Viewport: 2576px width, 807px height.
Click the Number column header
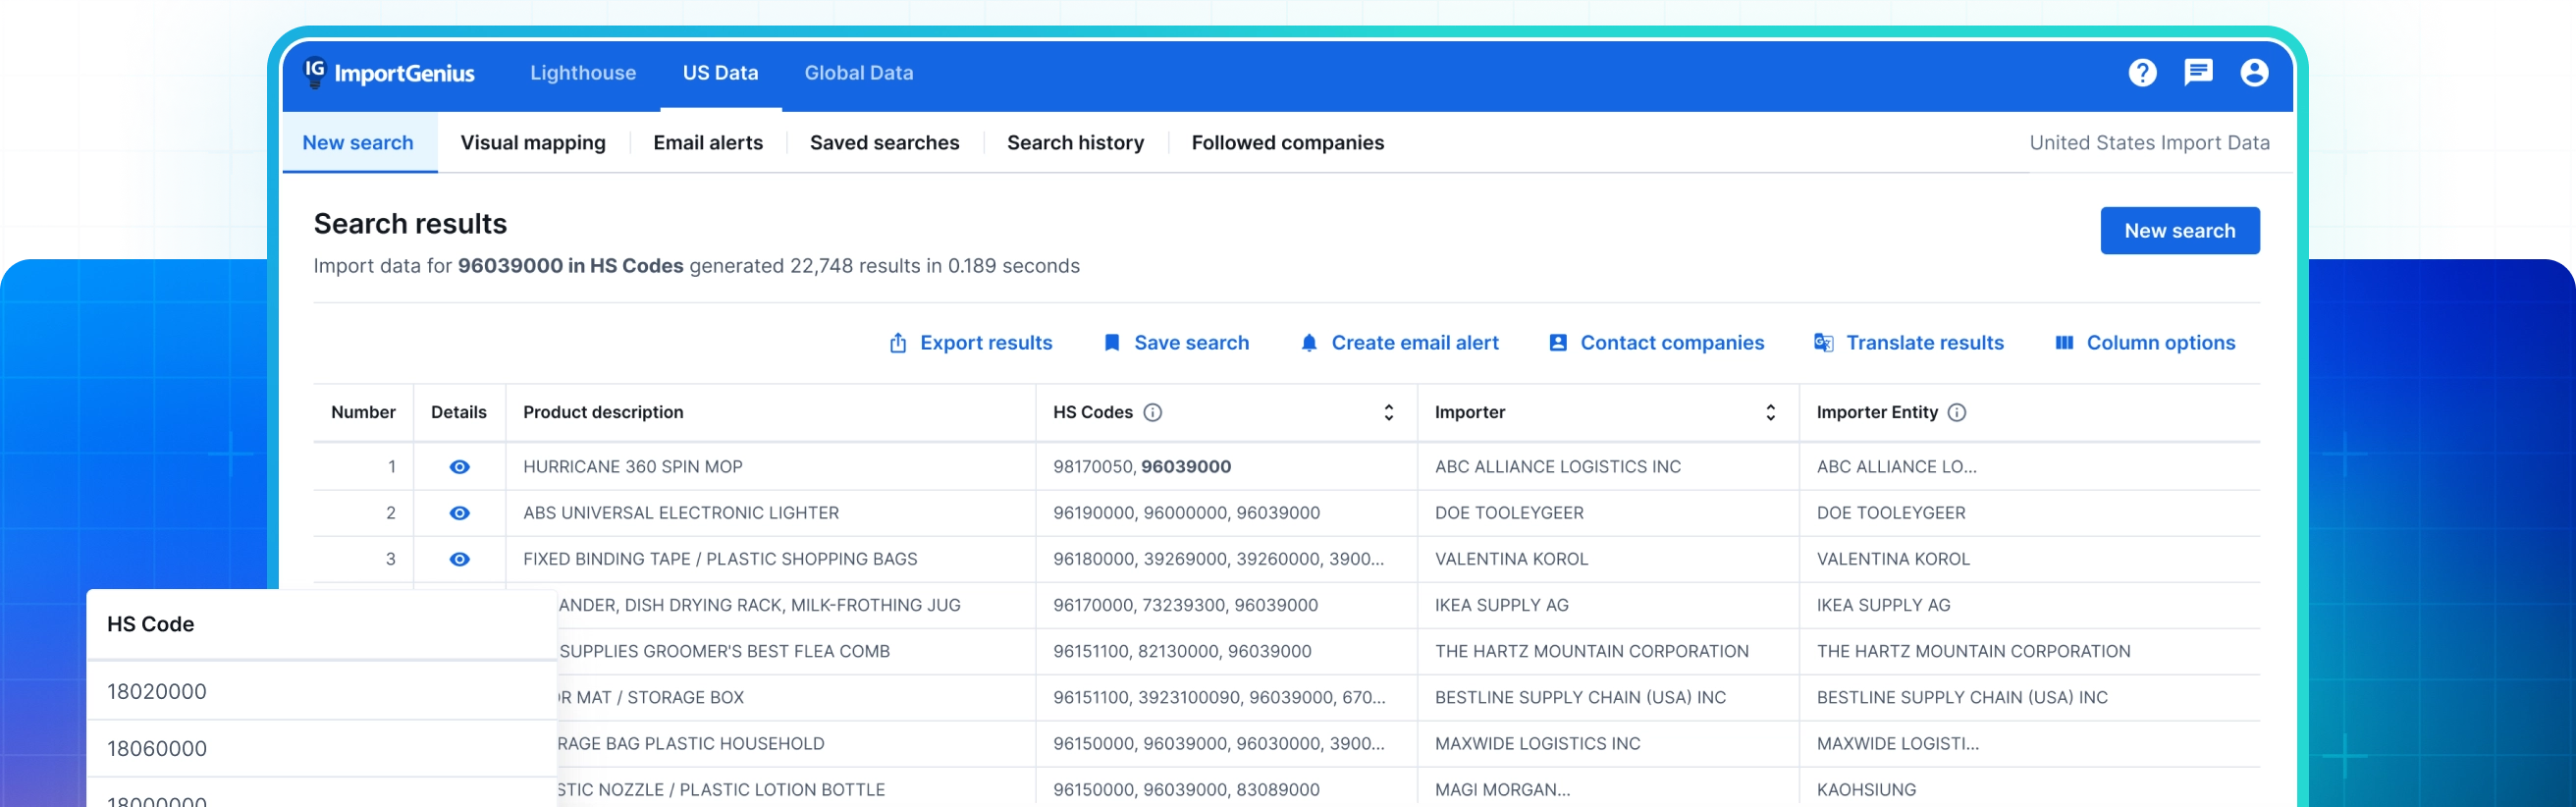363,413
